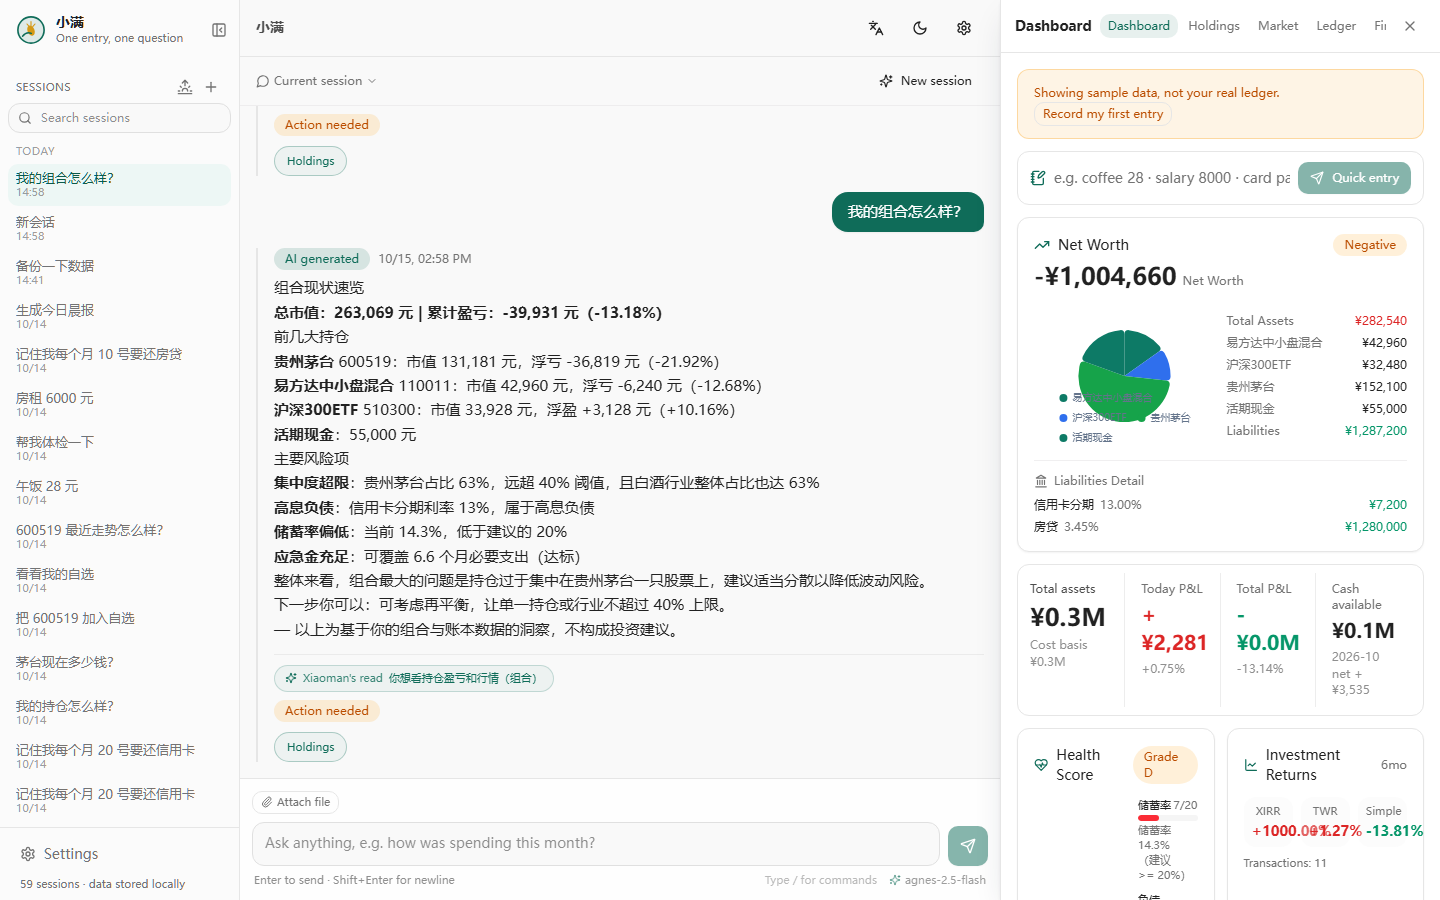Viewport: 1440px width, 900px height.
Task: Click the Net Worth trend icon
Action: [1042, 245]
